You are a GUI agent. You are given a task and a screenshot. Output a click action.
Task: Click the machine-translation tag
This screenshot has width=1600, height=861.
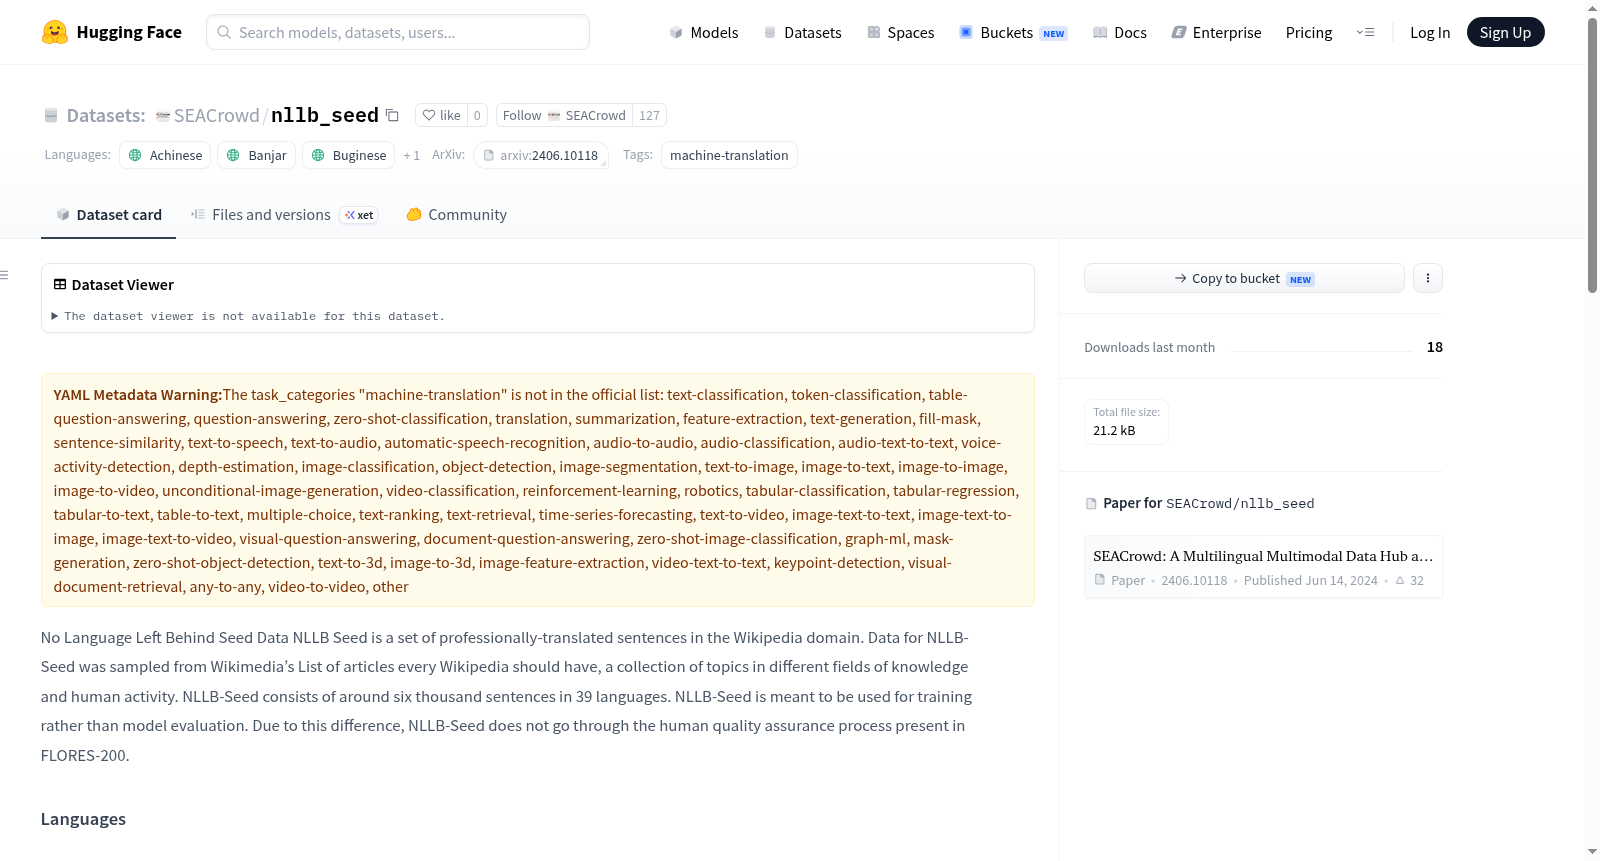[729, 155]
